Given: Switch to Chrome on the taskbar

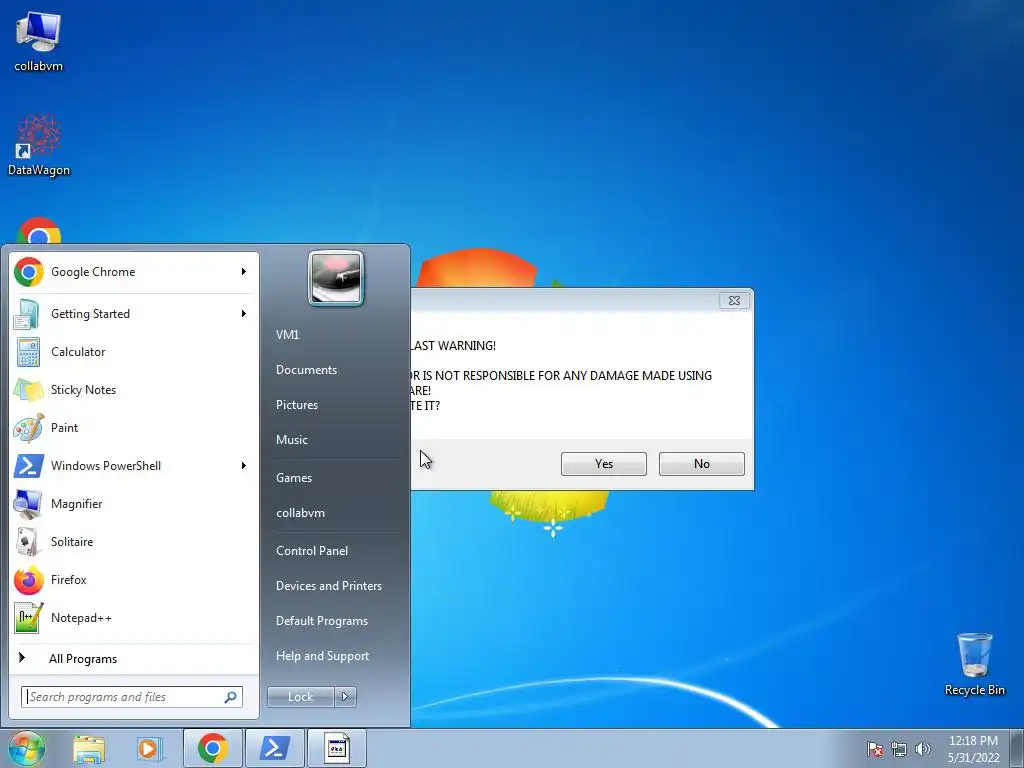Looking at the screenshot, I should [212, 748].
